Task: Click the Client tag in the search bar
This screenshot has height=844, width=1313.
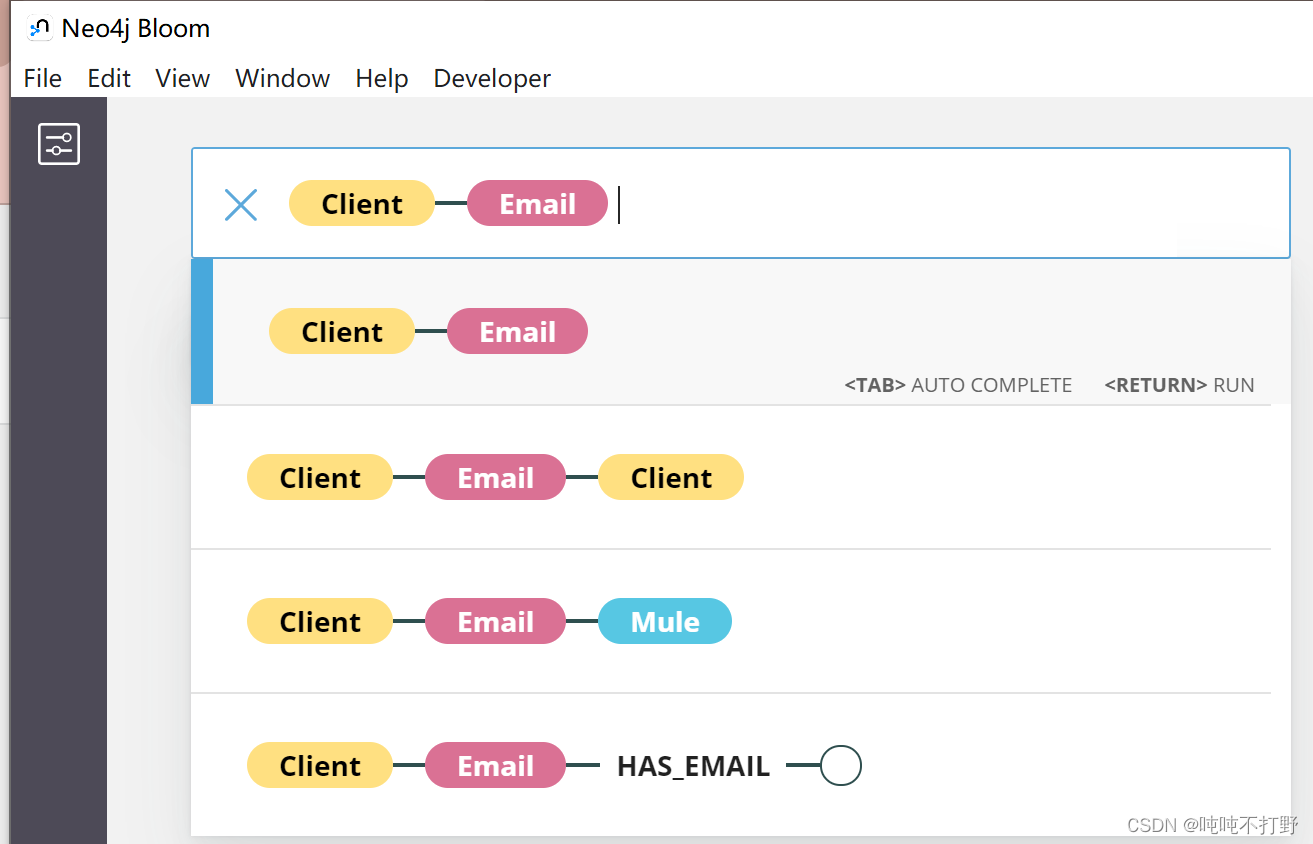Action: 362,204
